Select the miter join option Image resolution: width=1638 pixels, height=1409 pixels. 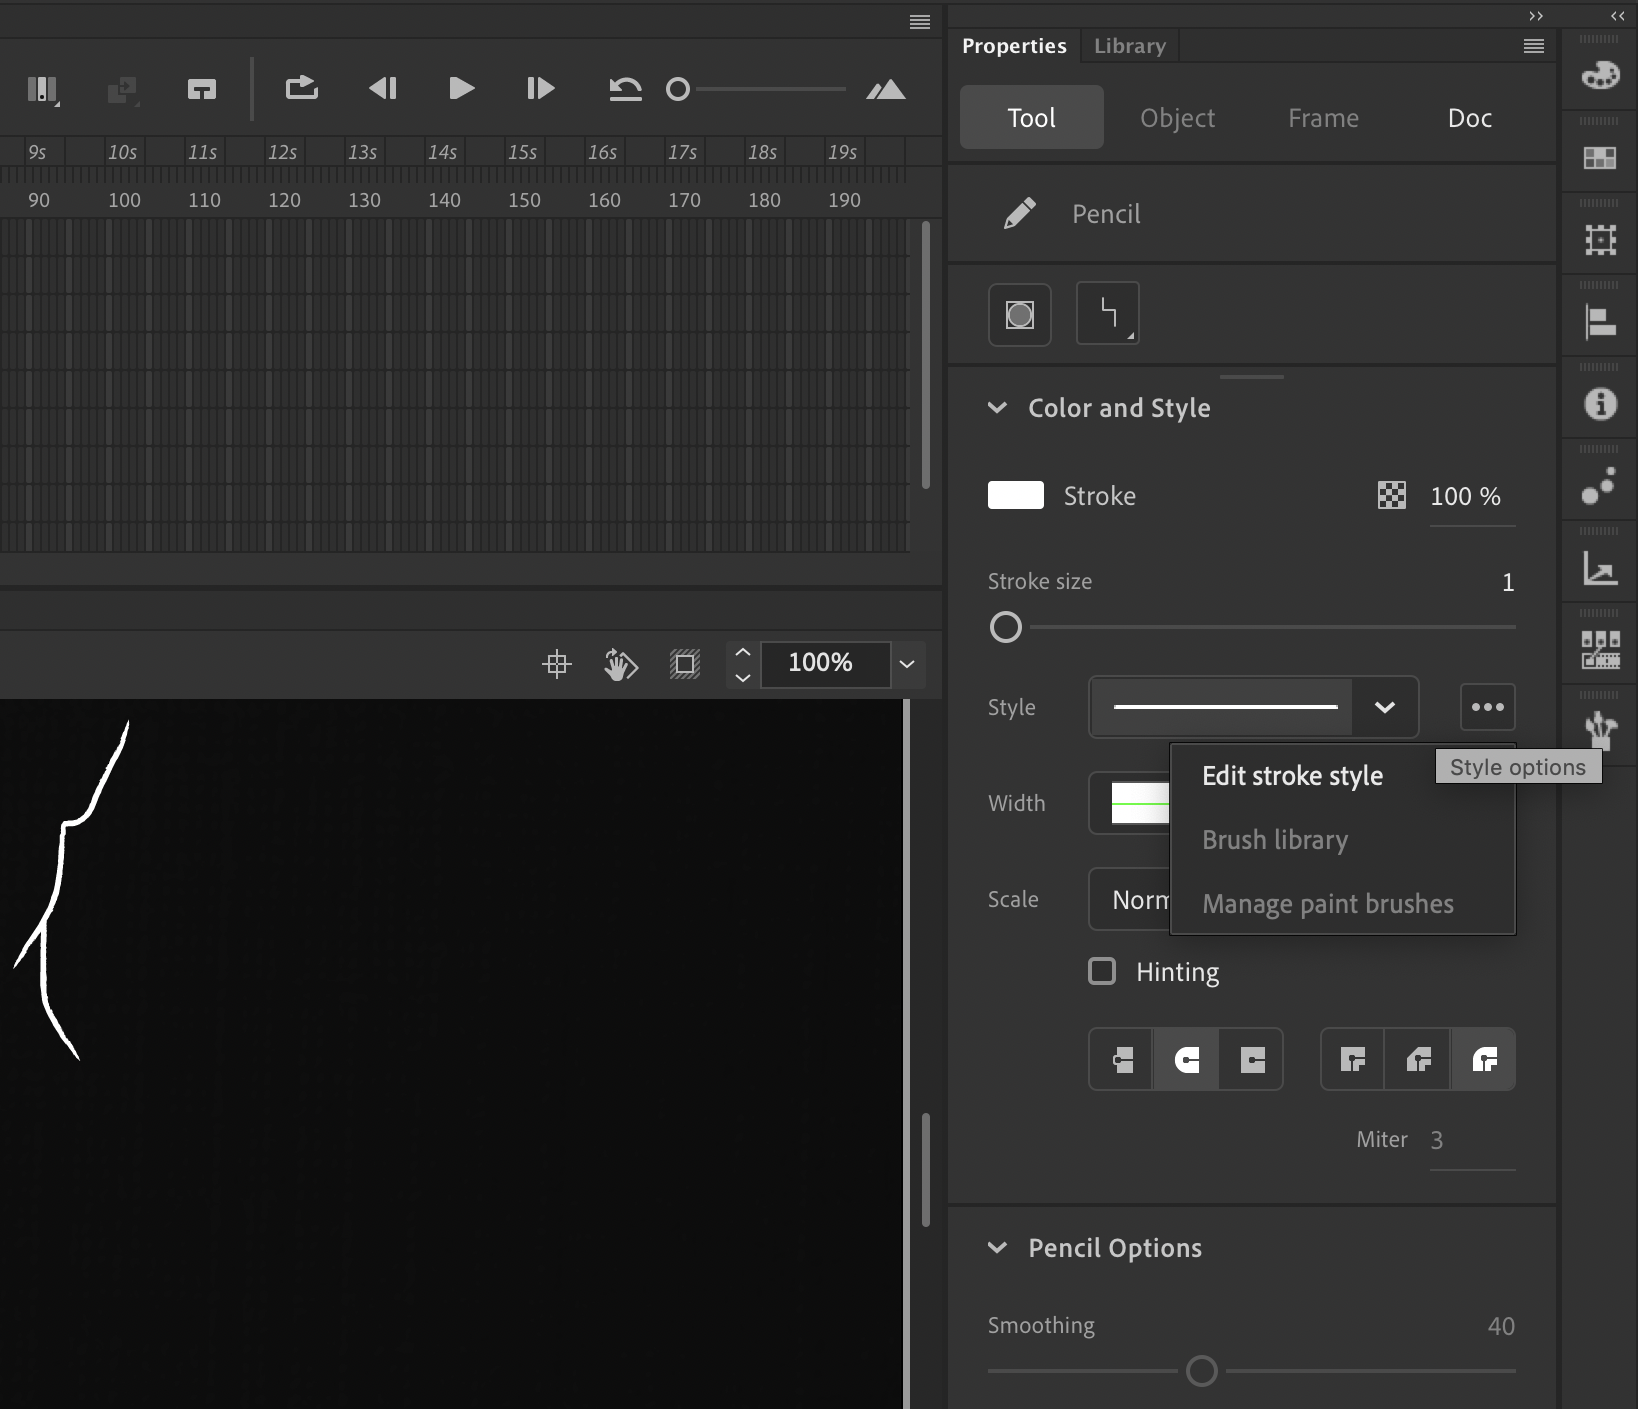(x=1351, y=1059)
